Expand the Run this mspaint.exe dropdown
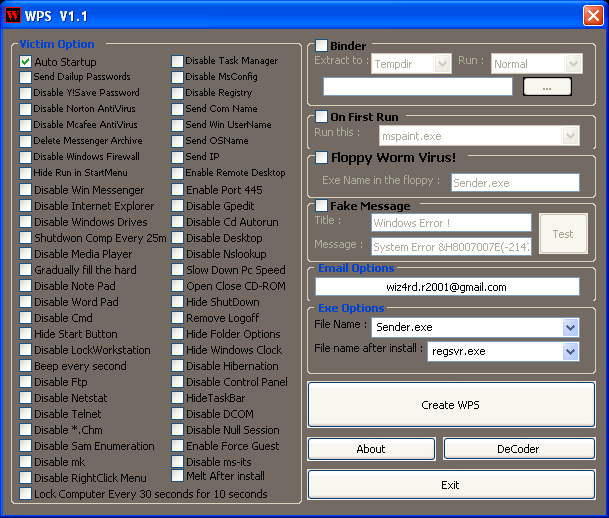The width and height of the screenshot is (609, 518). (x=570, y=136)
